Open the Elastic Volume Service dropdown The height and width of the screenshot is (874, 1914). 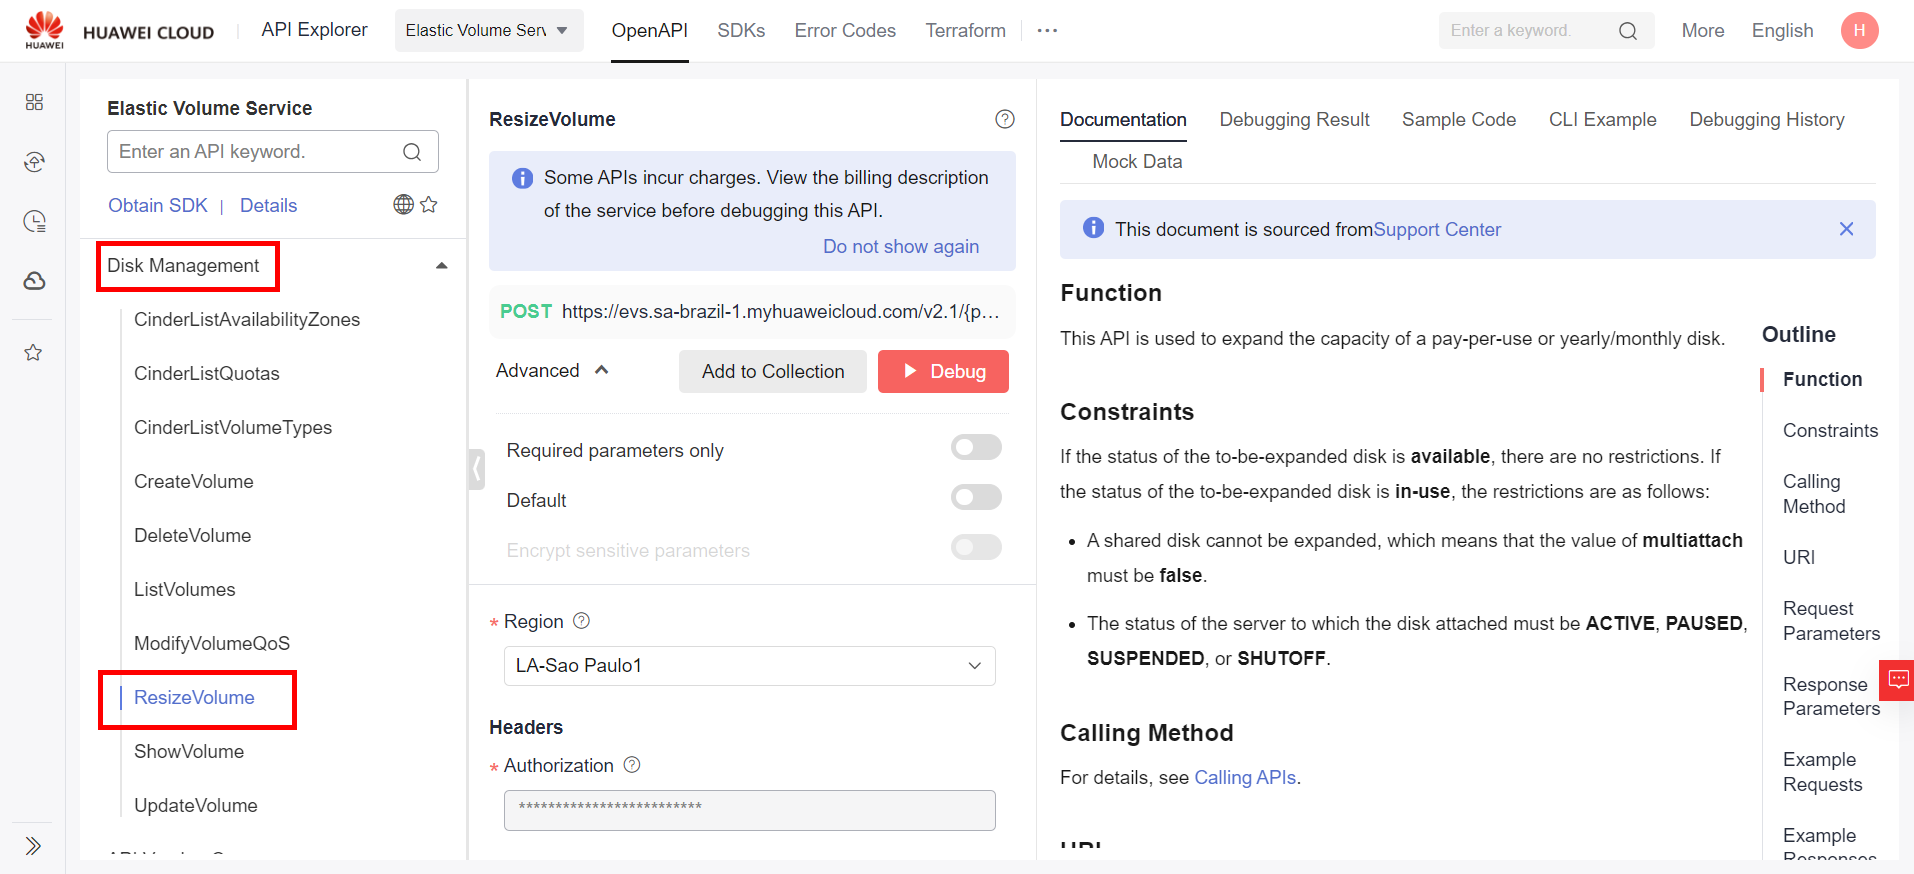[488, 31]
